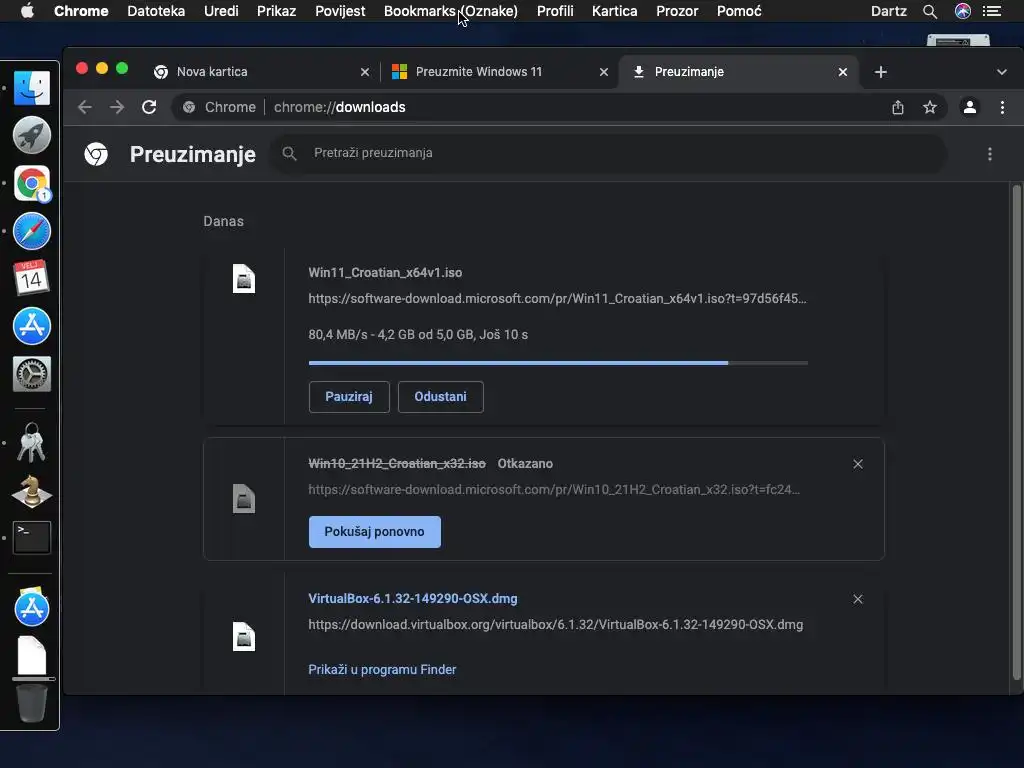Click Dartz in the menu bar
The width and height of the screenshot is (1024, 768).
point(889,11)
